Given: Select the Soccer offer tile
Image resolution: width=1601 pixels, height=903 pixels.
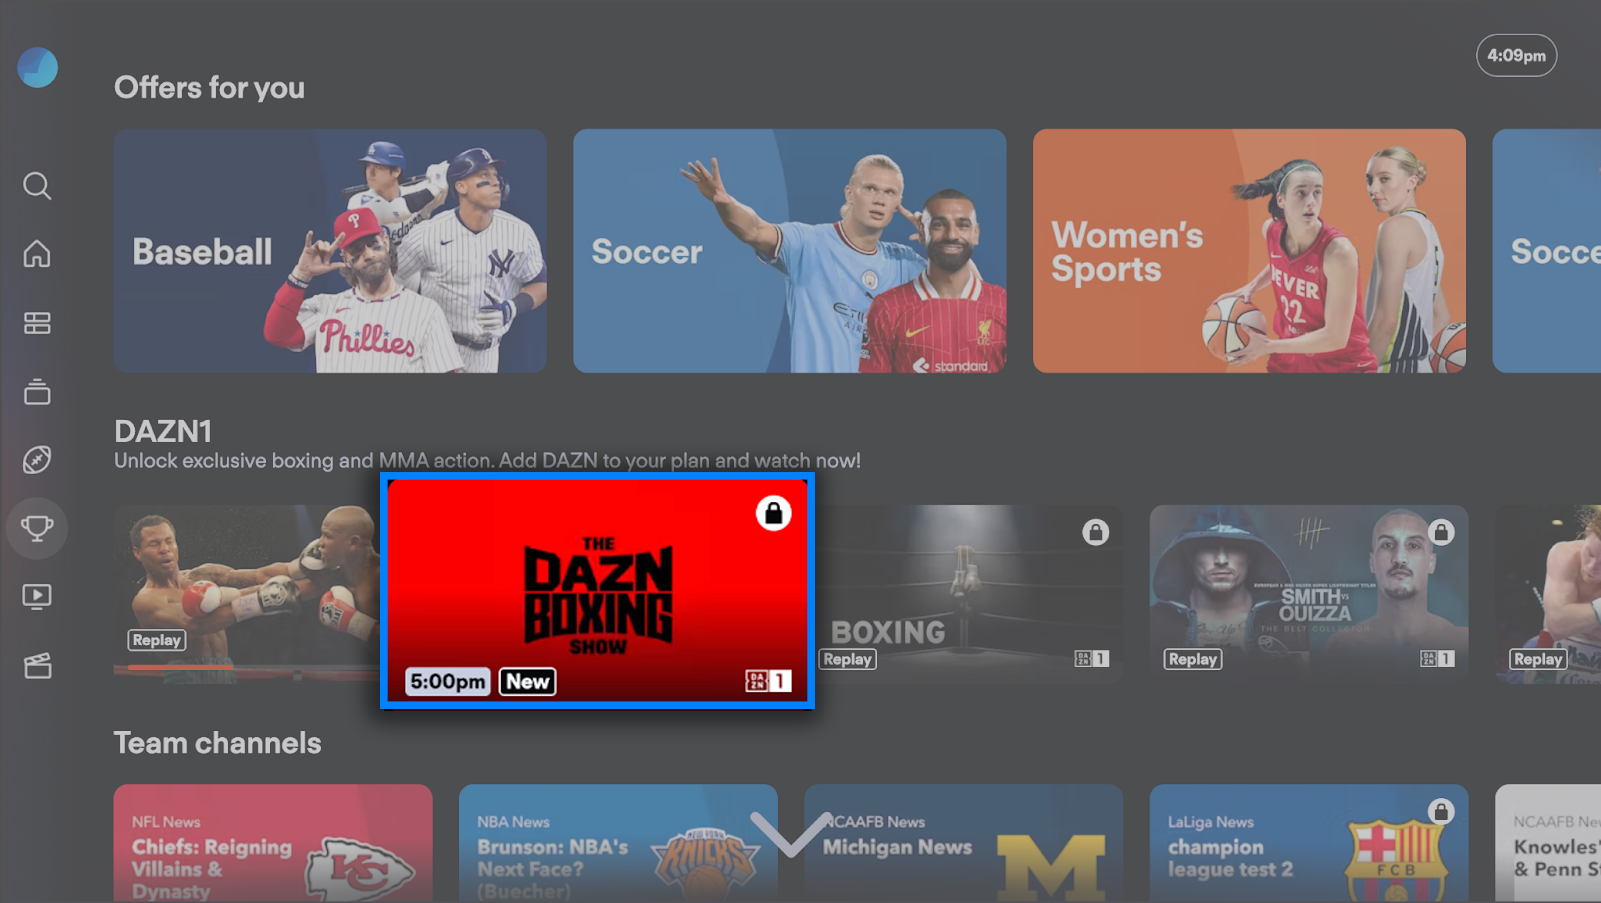Looking at the screenshot, I should [x=789, y=251].
